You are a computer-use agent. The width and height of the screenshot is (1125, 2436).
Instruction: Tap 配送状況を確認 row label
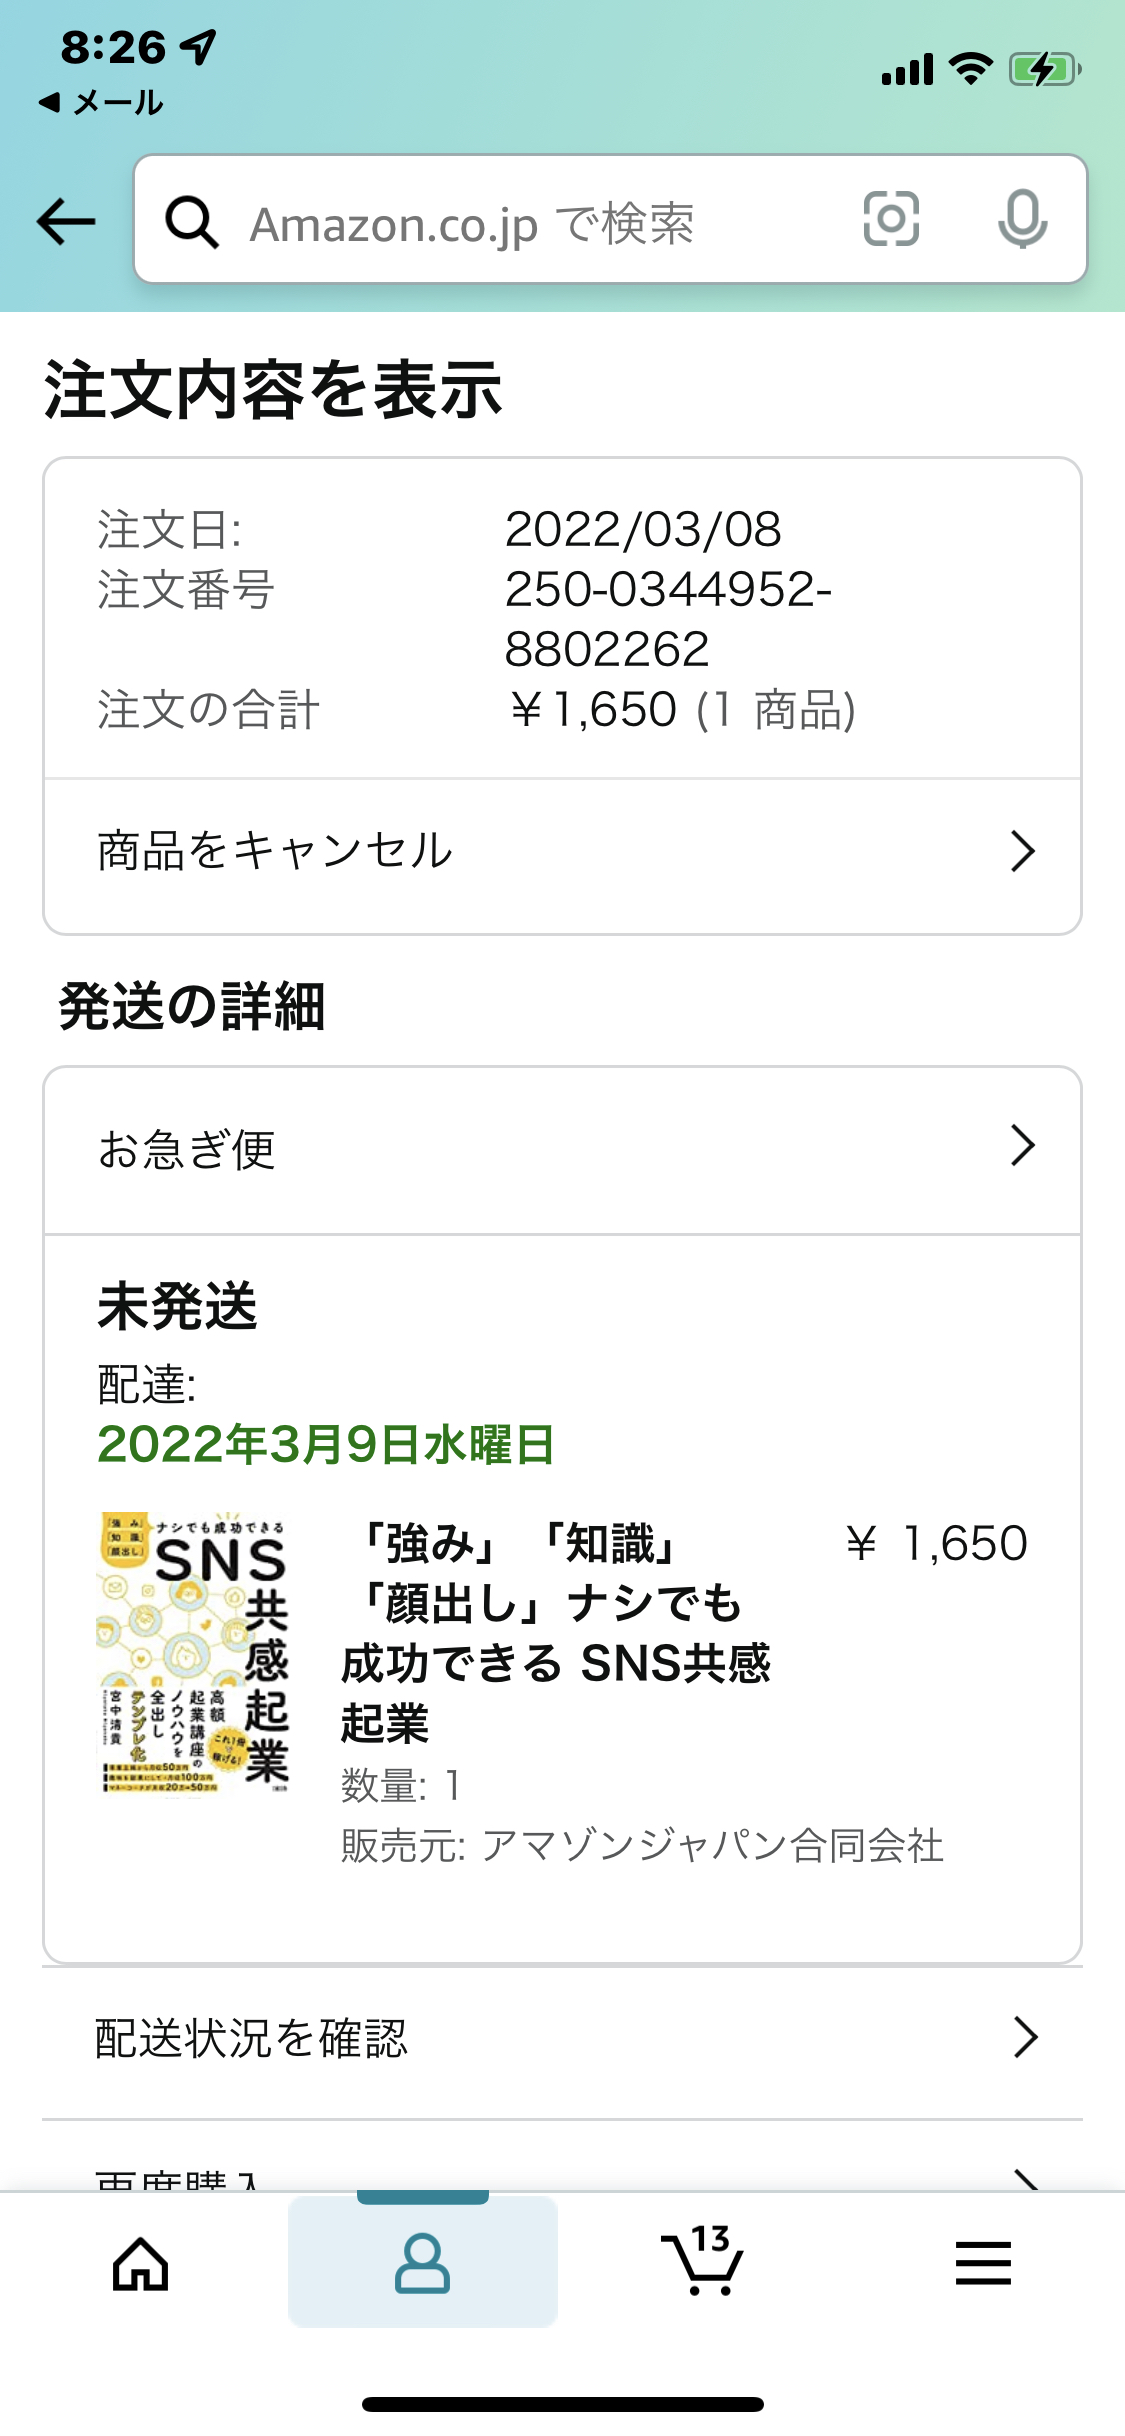251,2038
